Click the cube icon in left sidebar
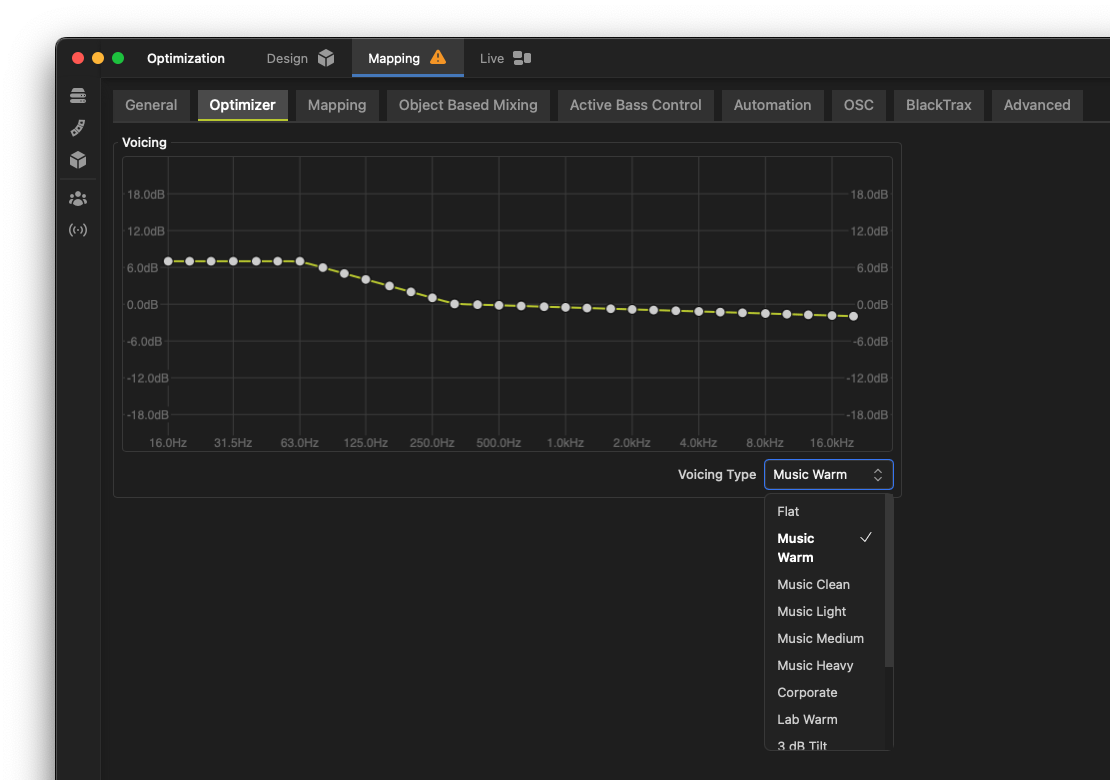1110x780 pixels. point(78,160)
